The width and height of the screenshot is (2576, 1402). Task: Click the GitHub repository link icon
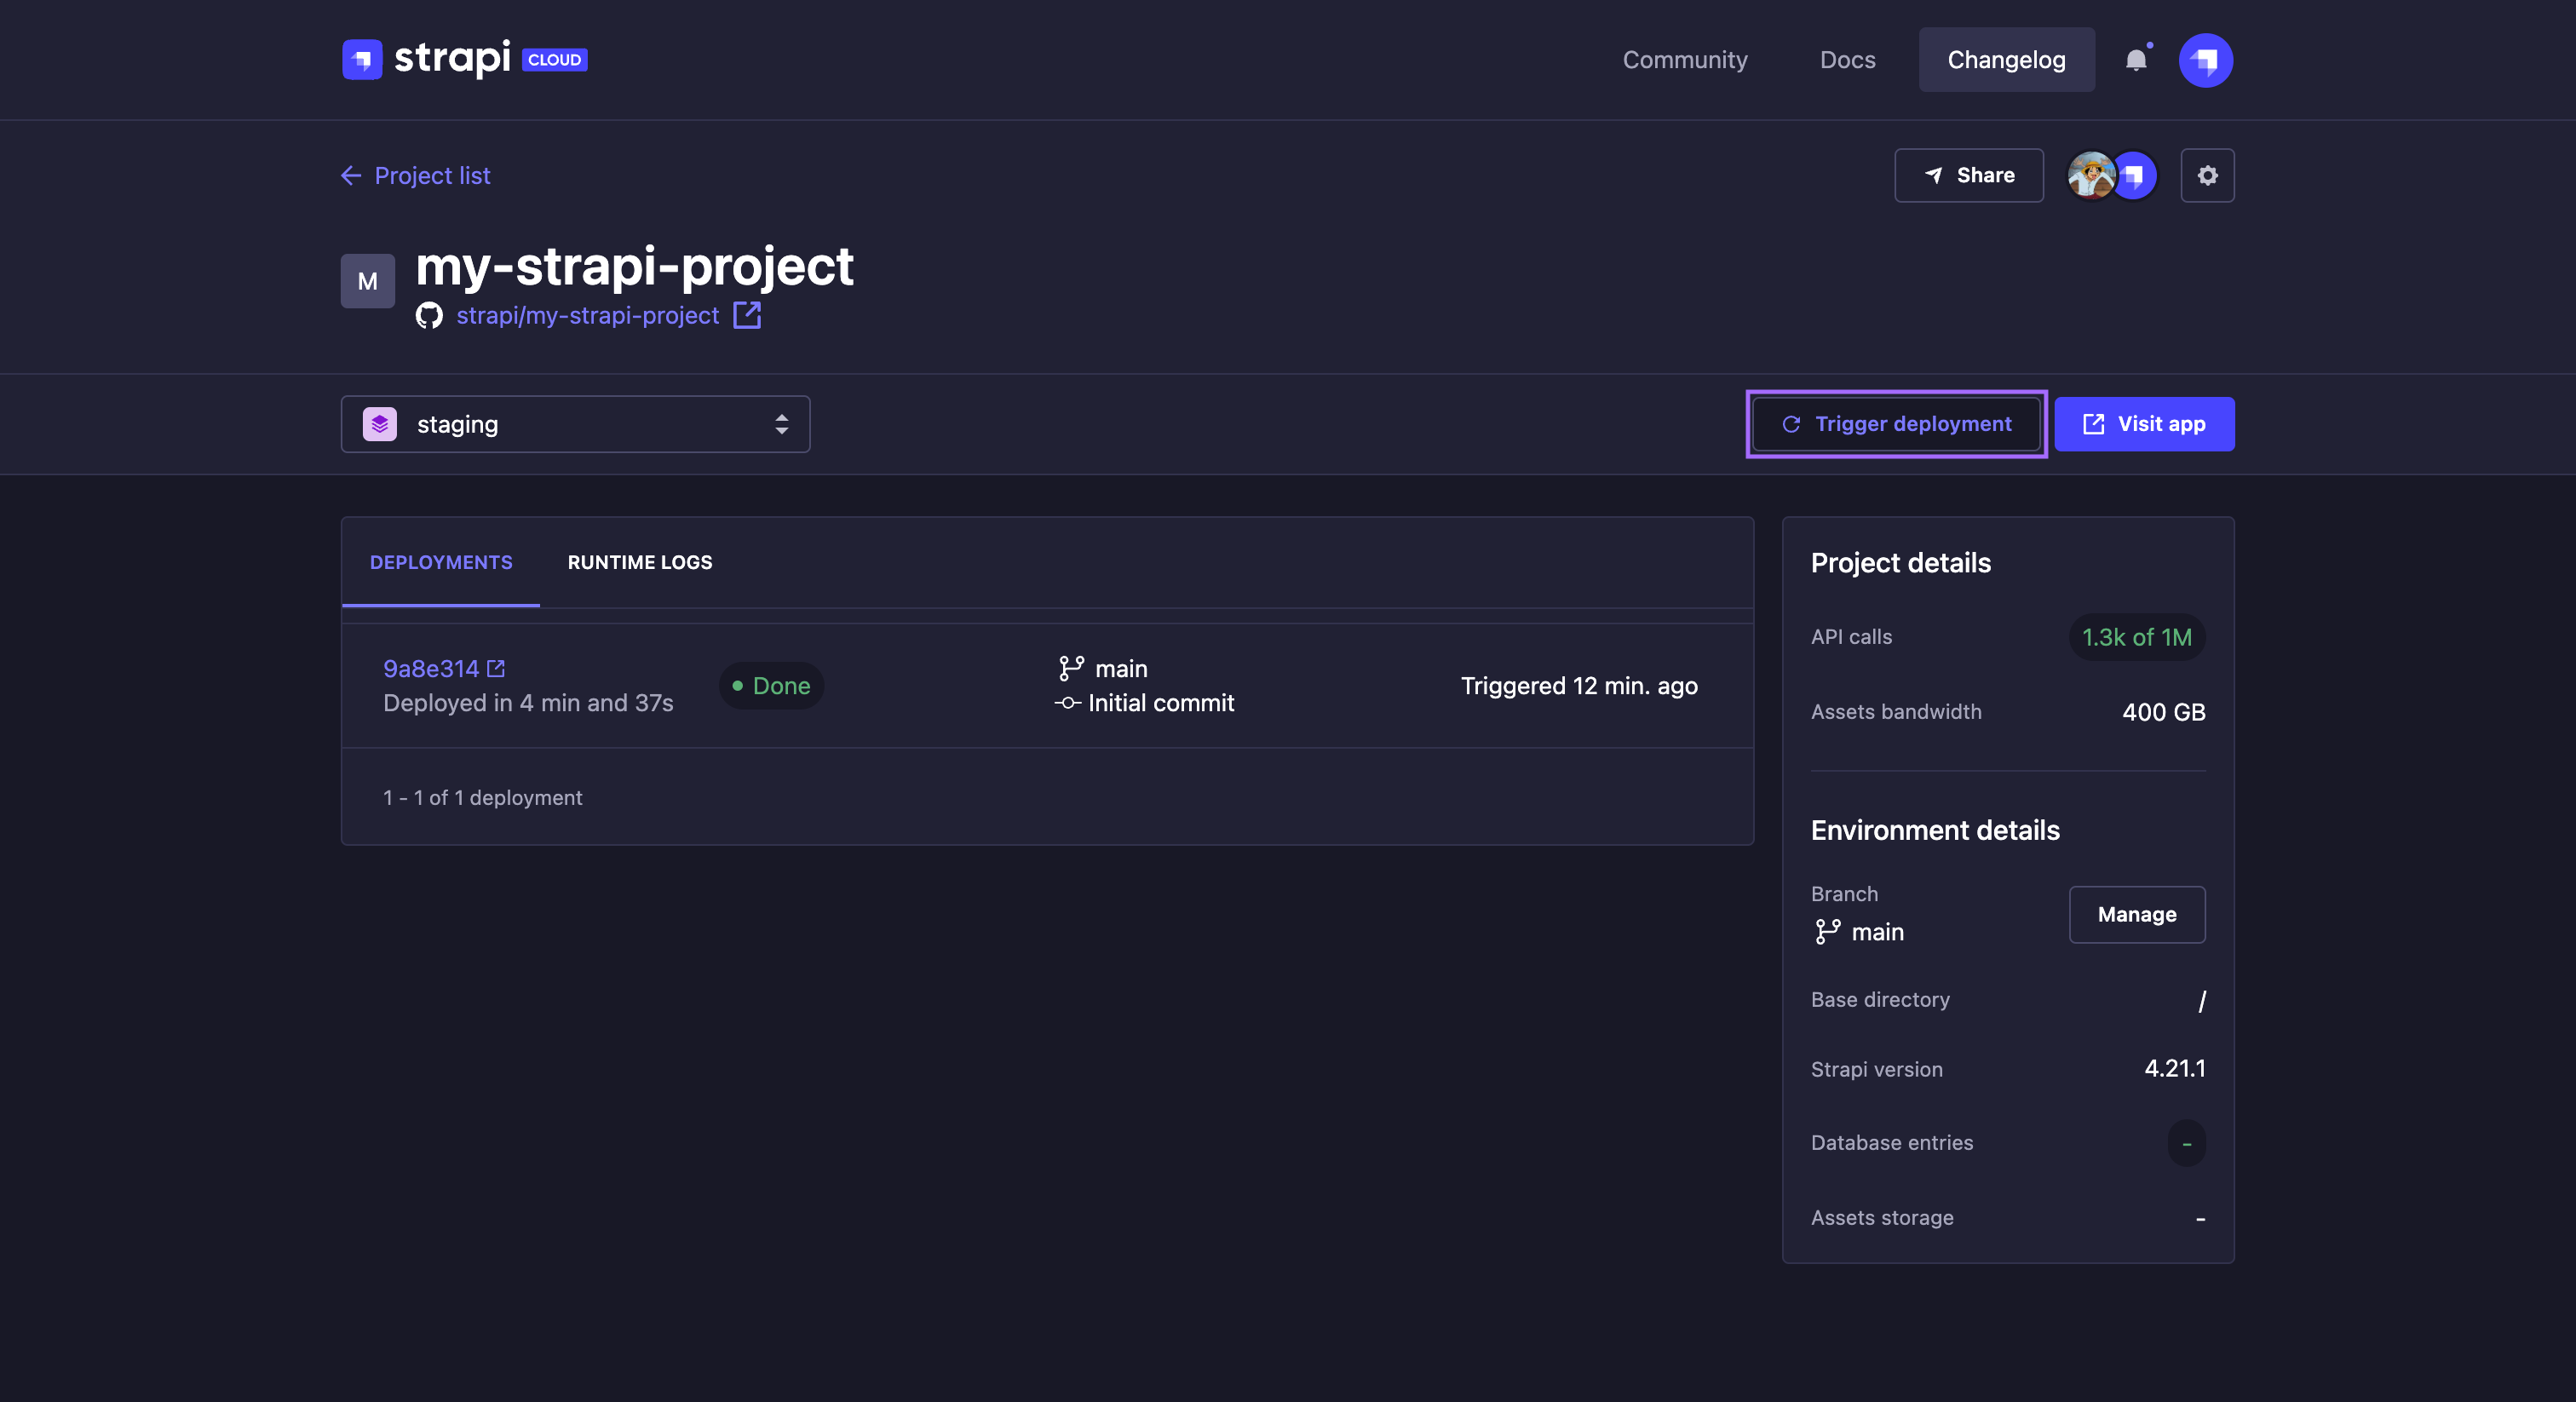[748, 316]
